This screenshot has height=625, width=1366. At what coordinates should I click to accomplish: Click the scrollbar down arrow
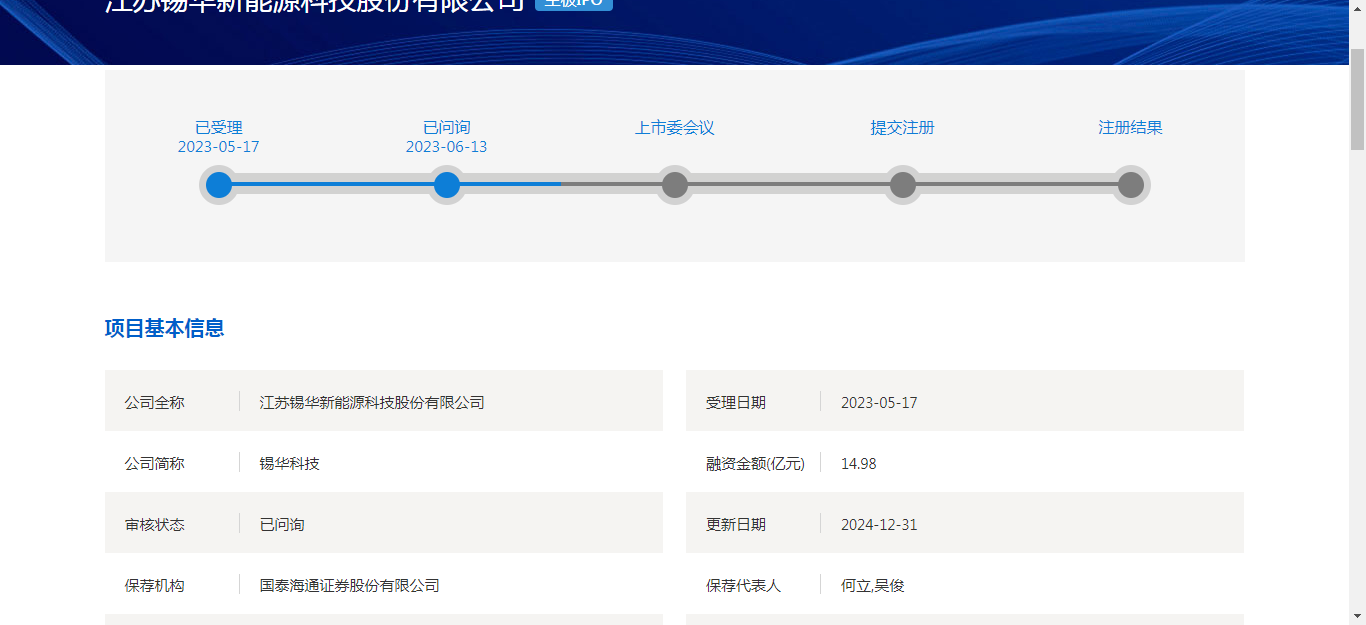click(x=1357, y=616)
